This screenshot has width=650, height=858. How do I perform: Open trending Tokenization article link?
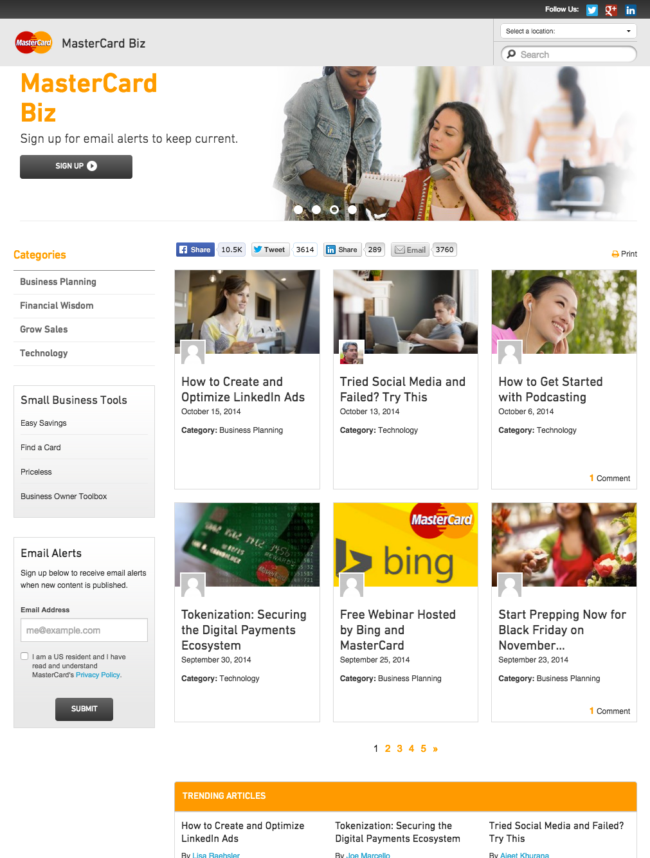click(x=397, y=832)
